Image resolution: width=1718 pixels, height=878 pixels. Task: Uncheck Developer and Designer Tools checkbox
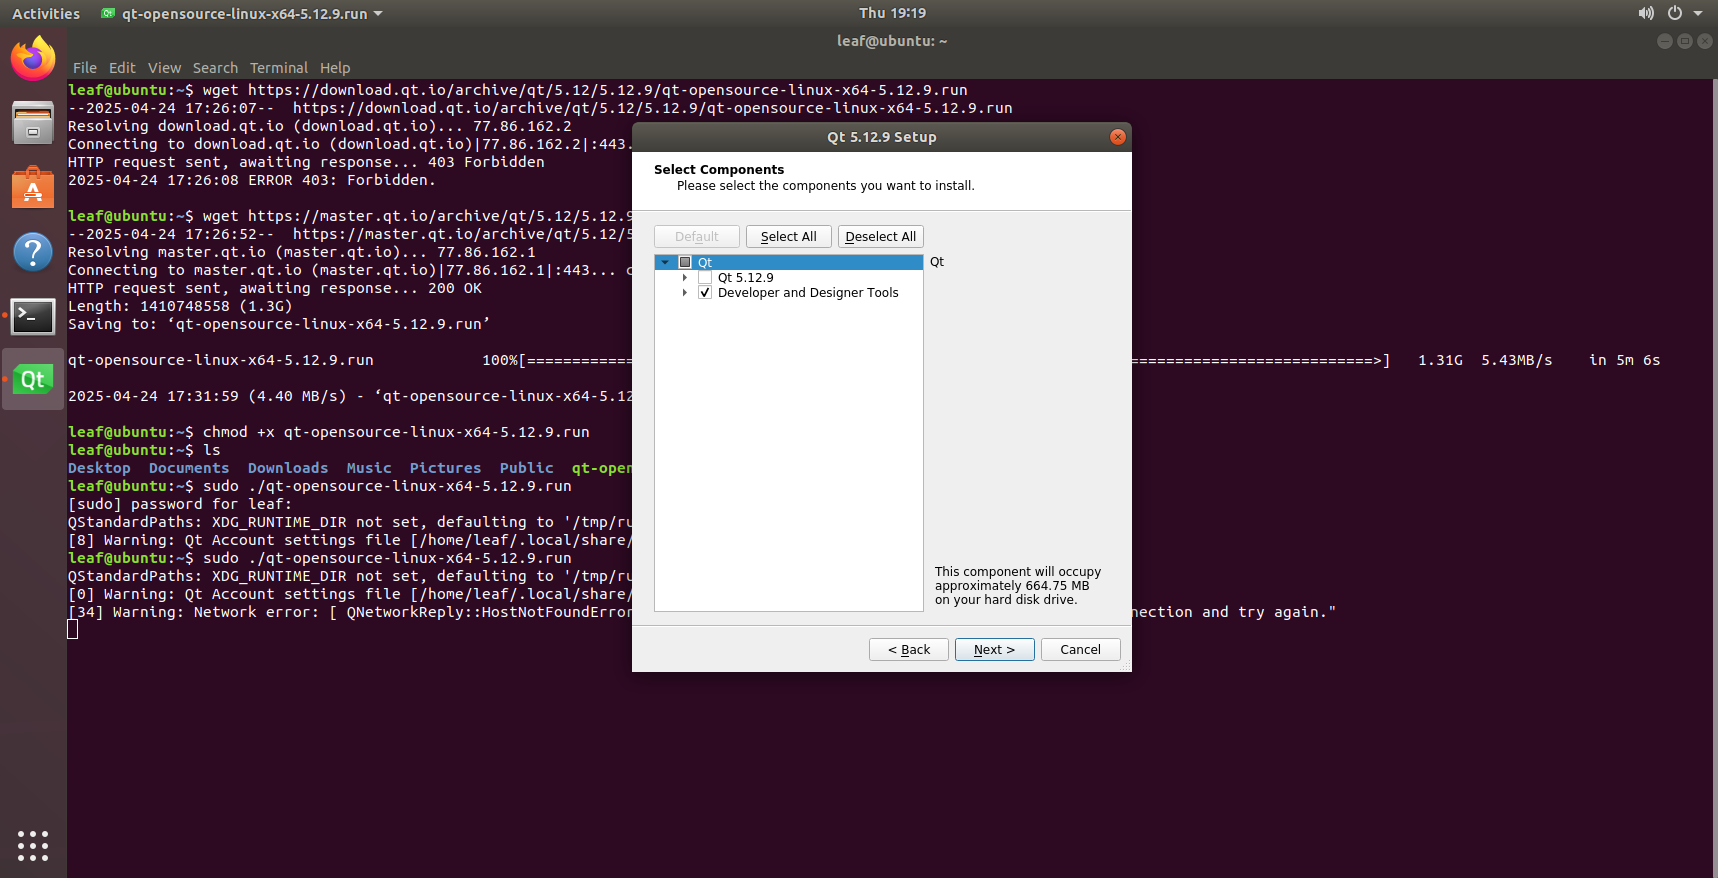pyautogui.click(x=705, y=293)
